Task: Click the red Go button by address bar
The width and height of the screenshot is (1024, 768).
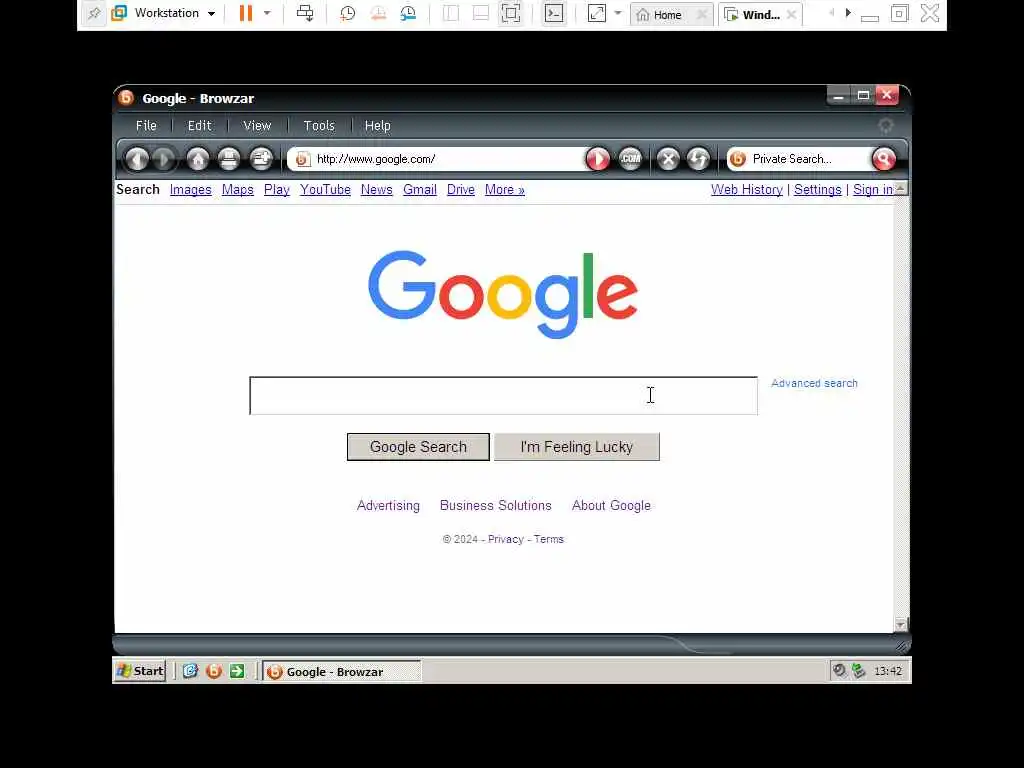Action: coord(598,159)
